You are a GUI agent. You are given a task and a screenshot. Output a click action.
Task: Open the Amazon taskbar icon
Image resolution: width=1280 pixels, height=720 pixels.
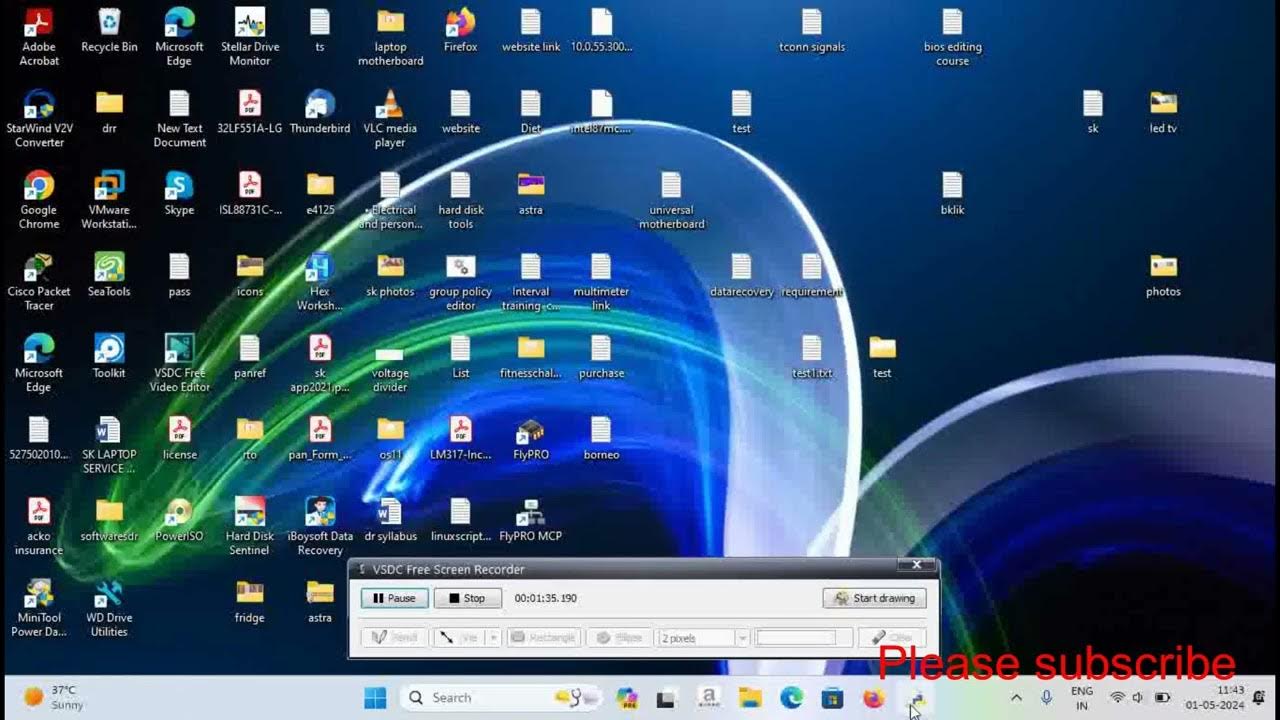708,698
